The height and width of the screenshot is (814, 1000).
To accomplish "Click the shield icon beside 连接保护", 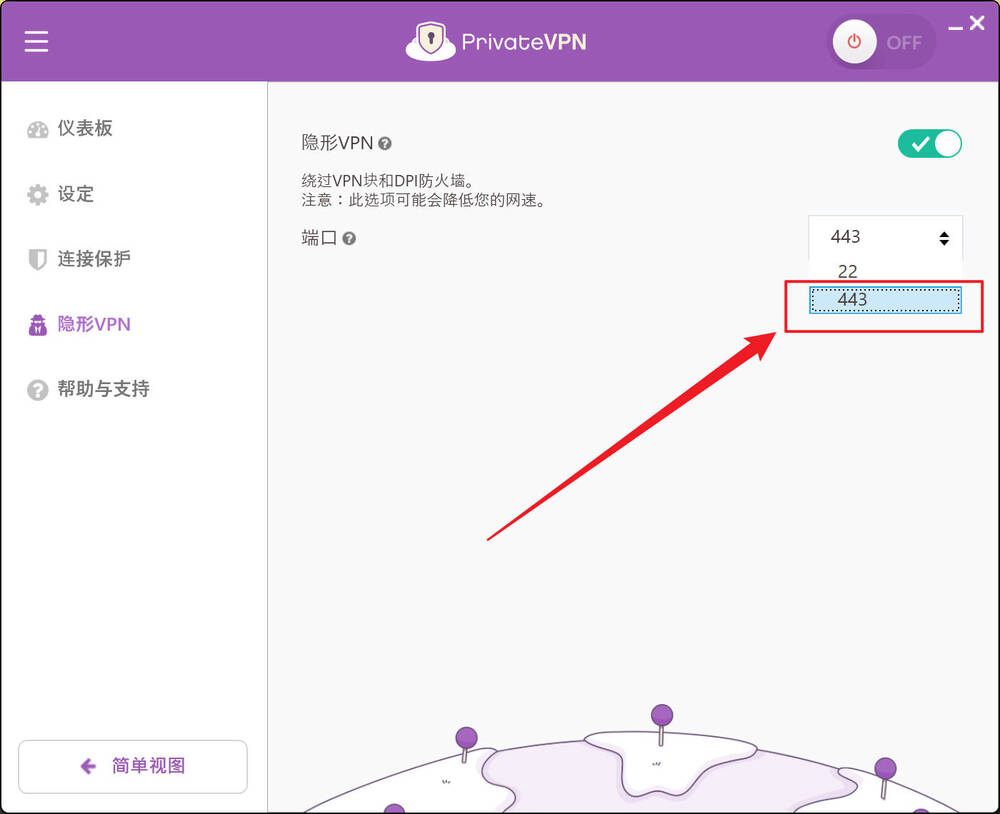I will (38, 259).
